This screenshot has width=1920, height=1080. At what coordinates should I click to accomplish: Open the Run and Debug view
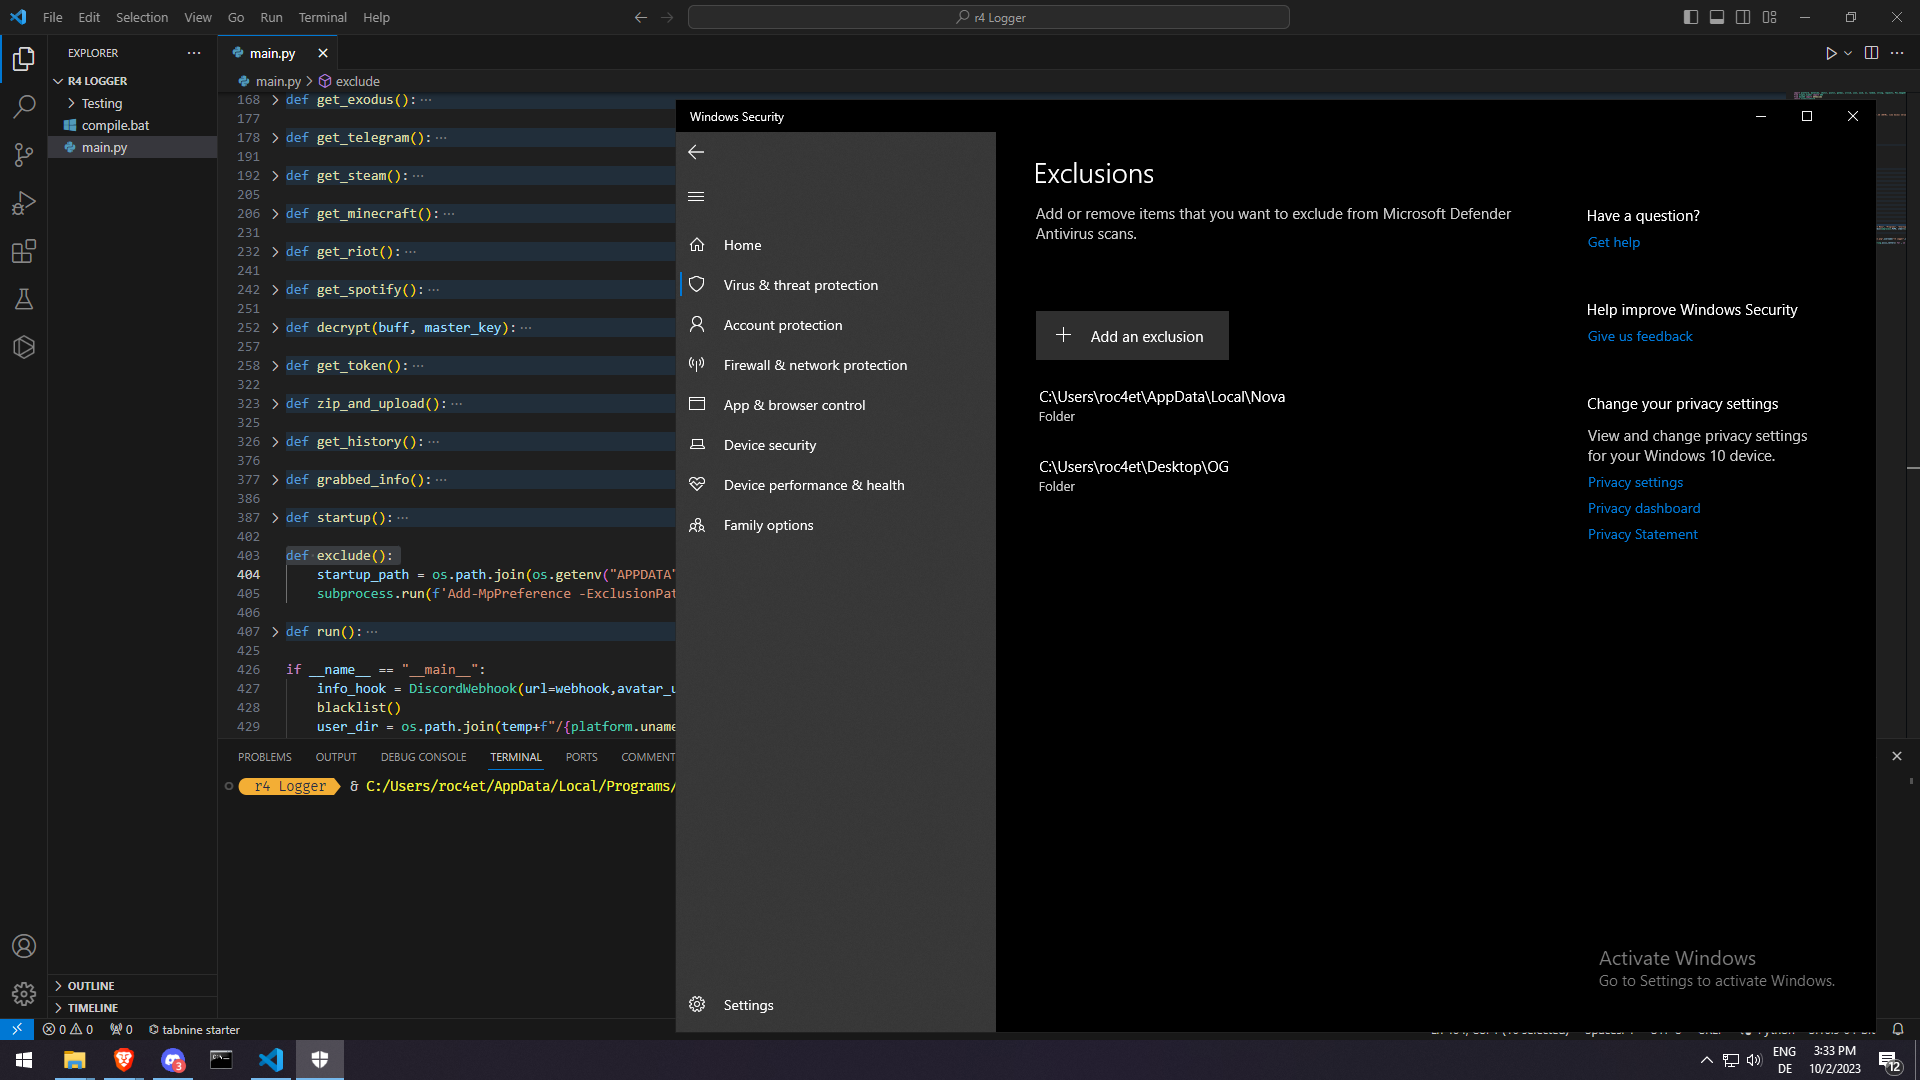point(24,203)
